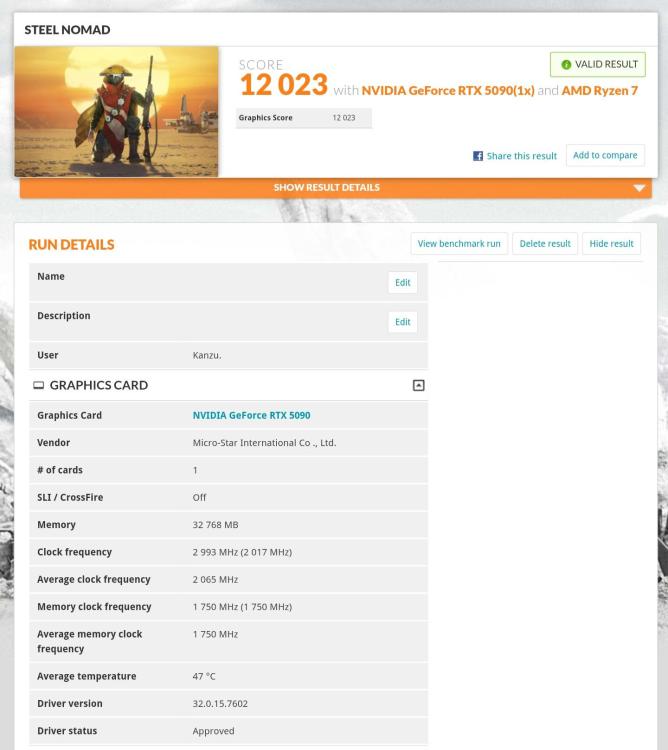Click the Hide result button
Viewport: 668px width, 750px height.
pyautogui.click(x=611, y=244)
